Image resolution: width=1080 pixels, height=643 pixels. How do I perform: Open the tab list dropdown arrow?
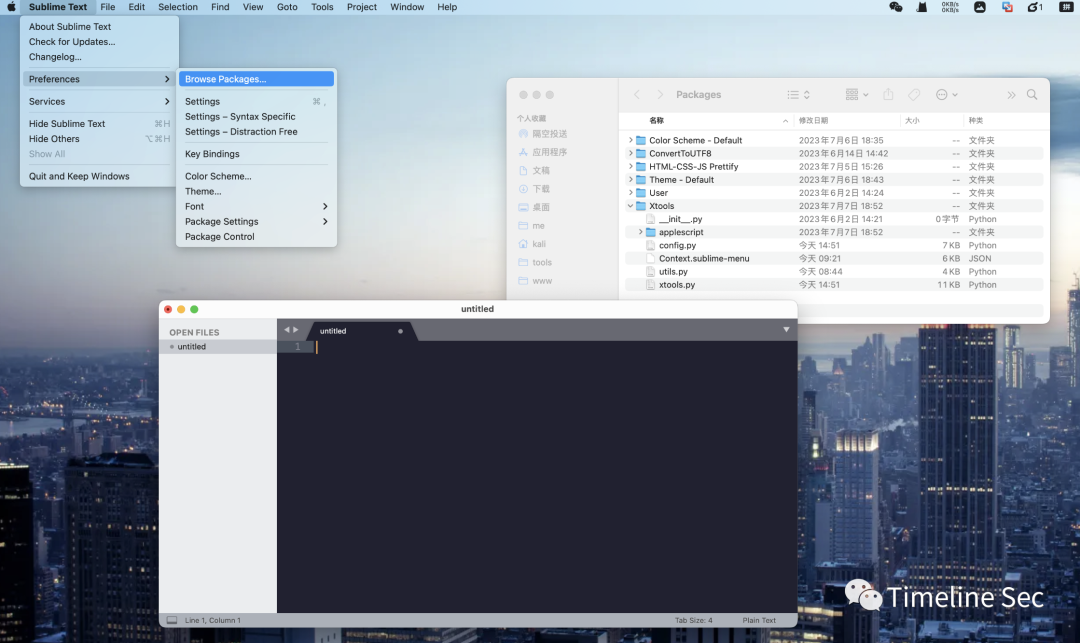786,330
